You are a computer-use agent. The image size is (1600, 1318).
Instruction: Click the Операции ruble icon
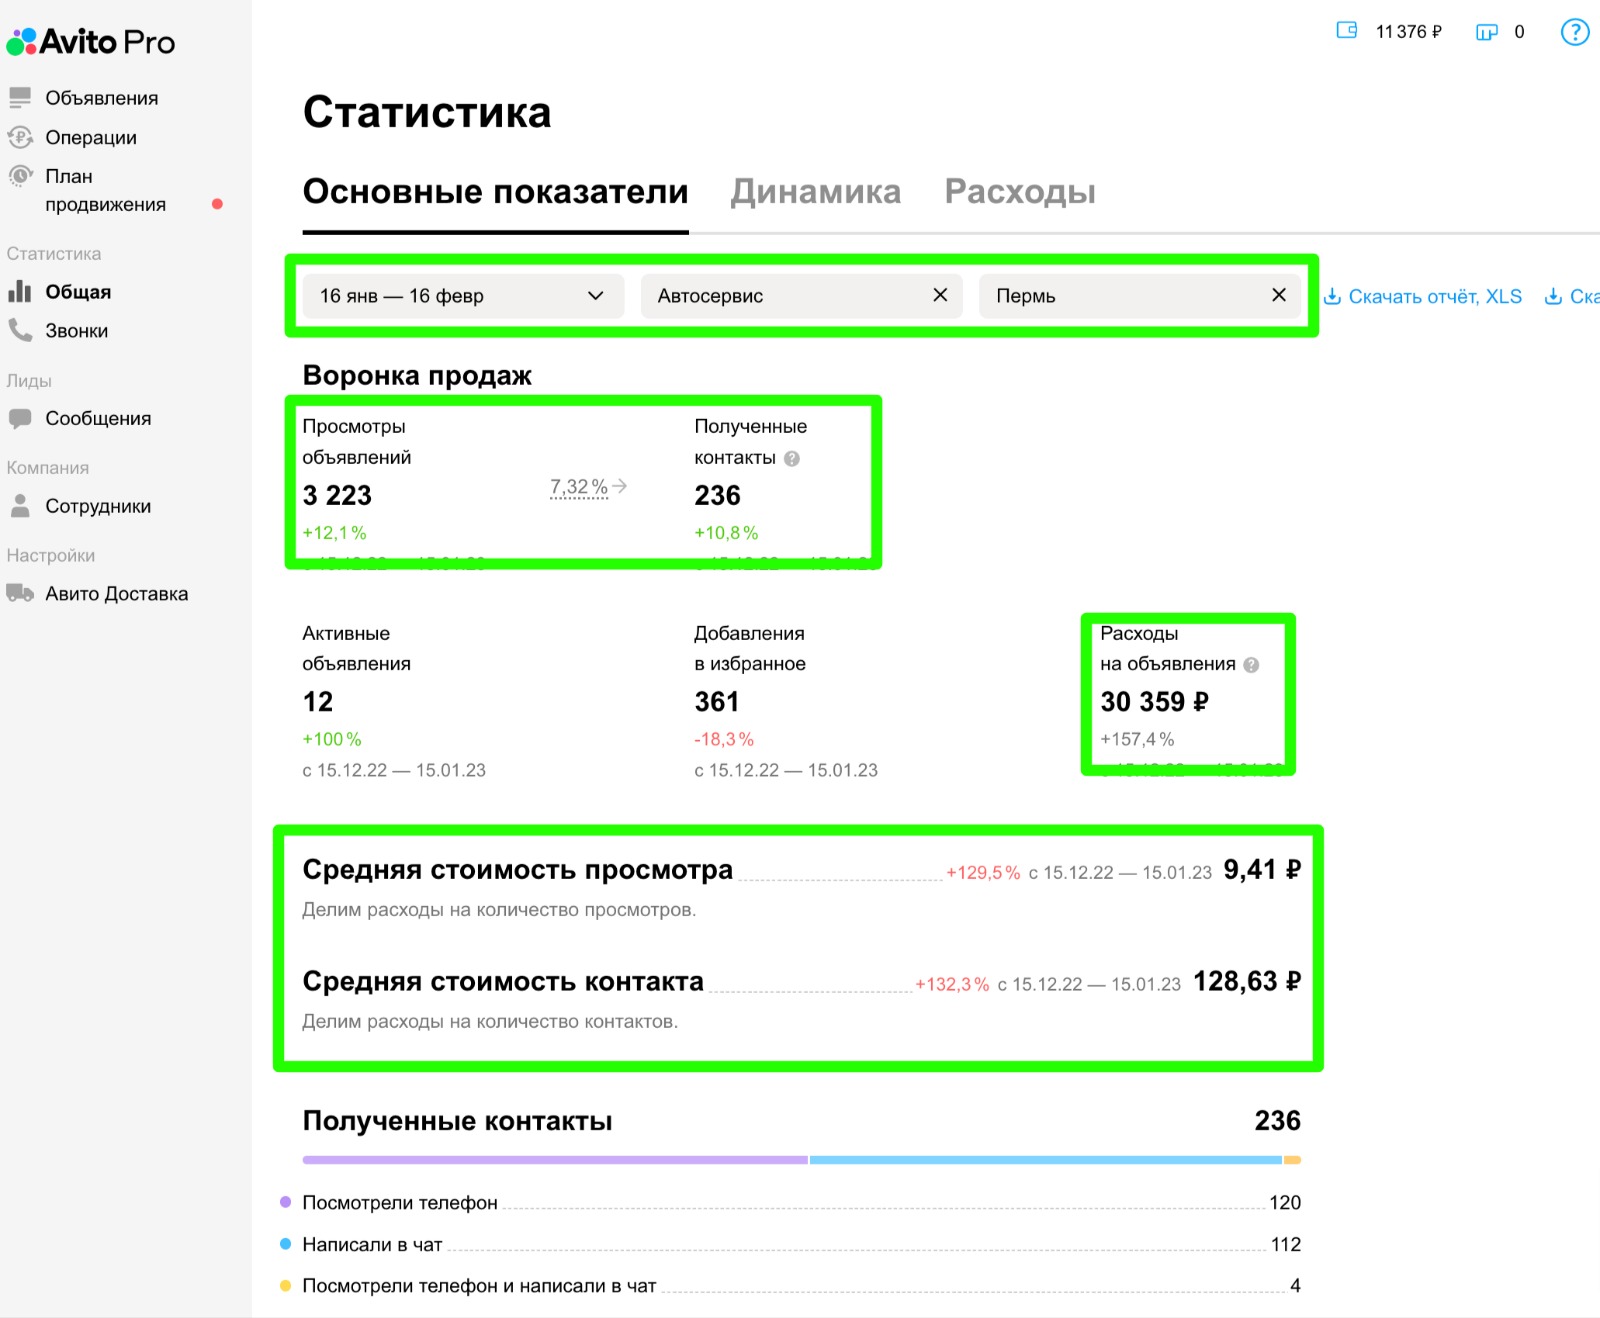click(20, 137)
